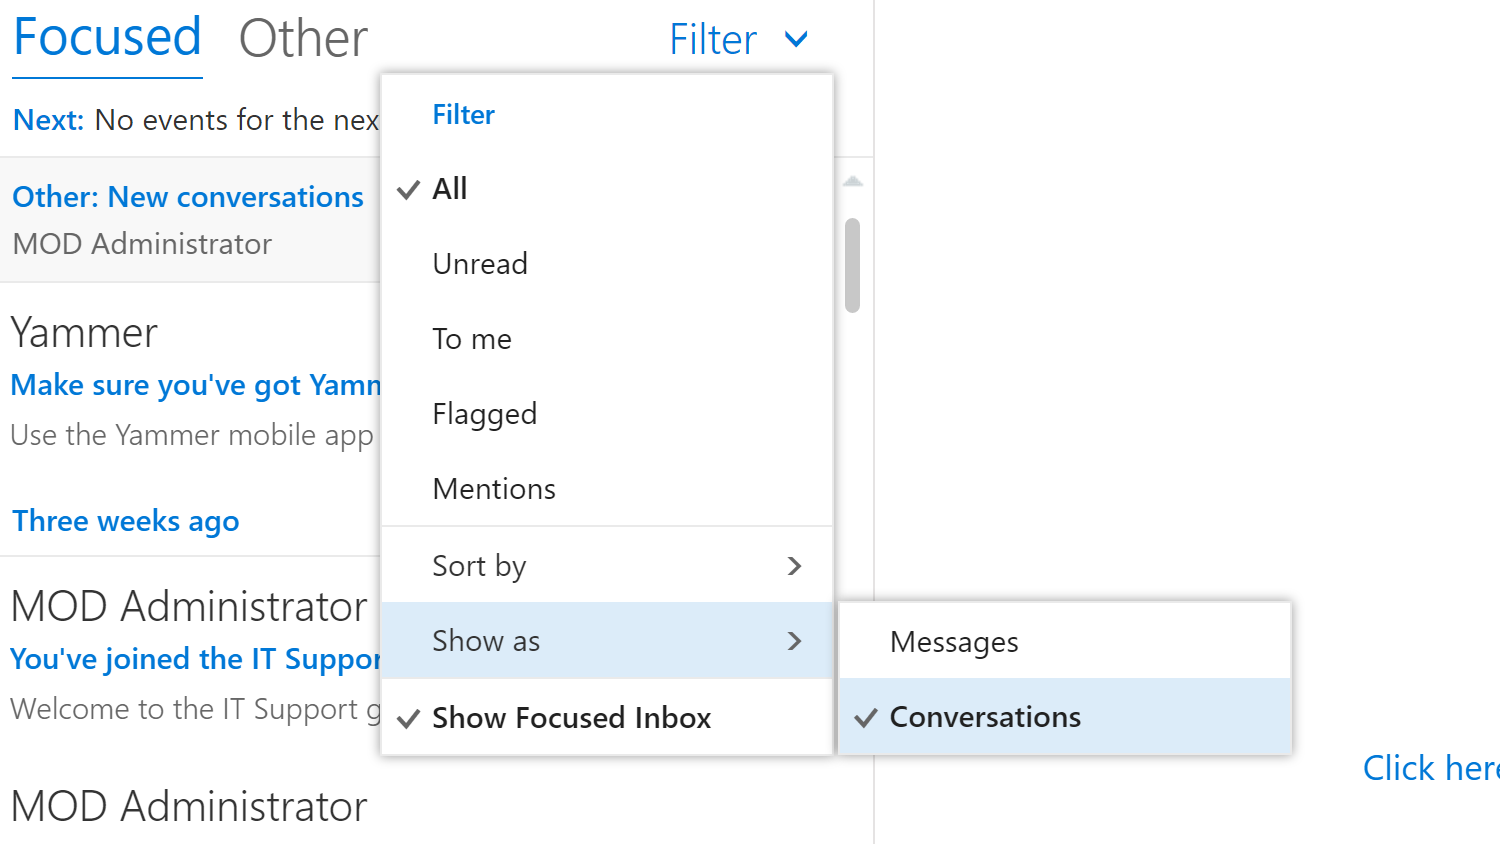Expand the Sort by submenu
The width and height of the screenshot is (1500, 844).
pos(607,566)
